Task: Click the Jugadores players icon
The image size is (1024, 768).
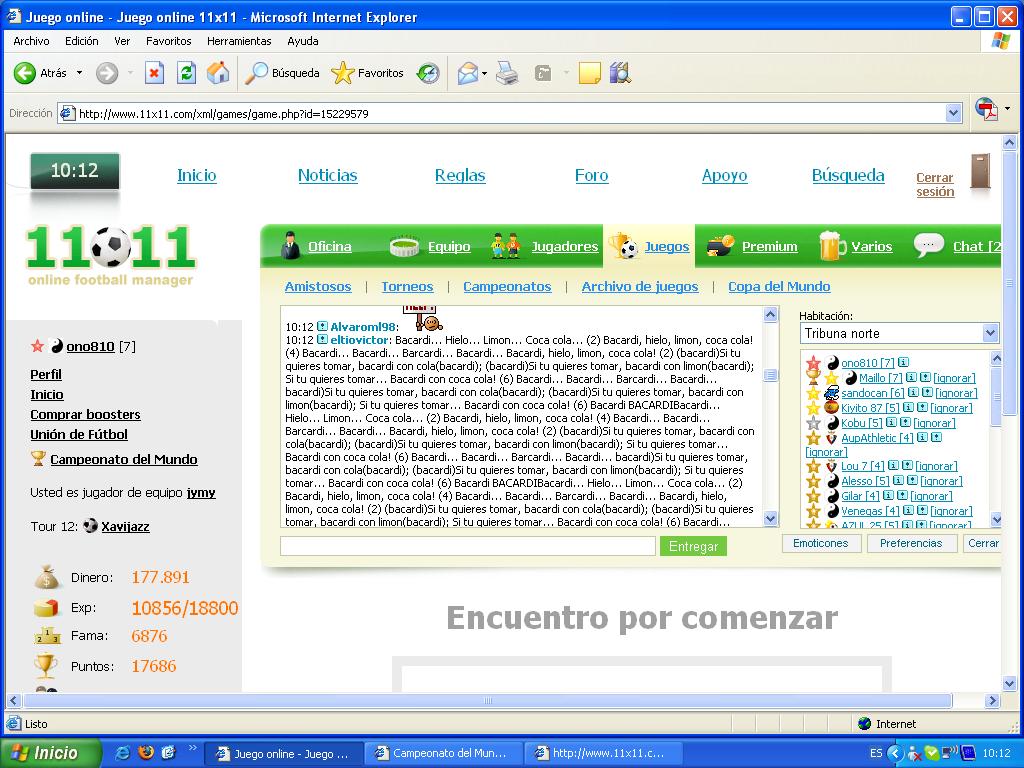Action: (505, 246)
